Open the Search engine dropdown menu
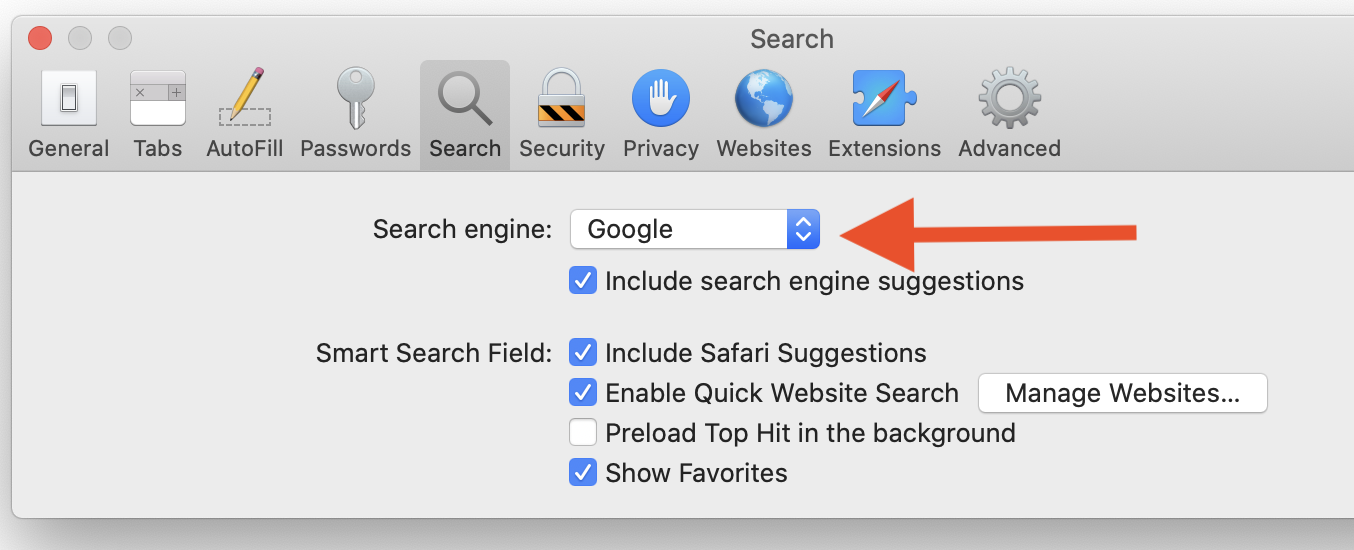The image size is (1354, 550). pyautogui.click(x=695, y=229)
